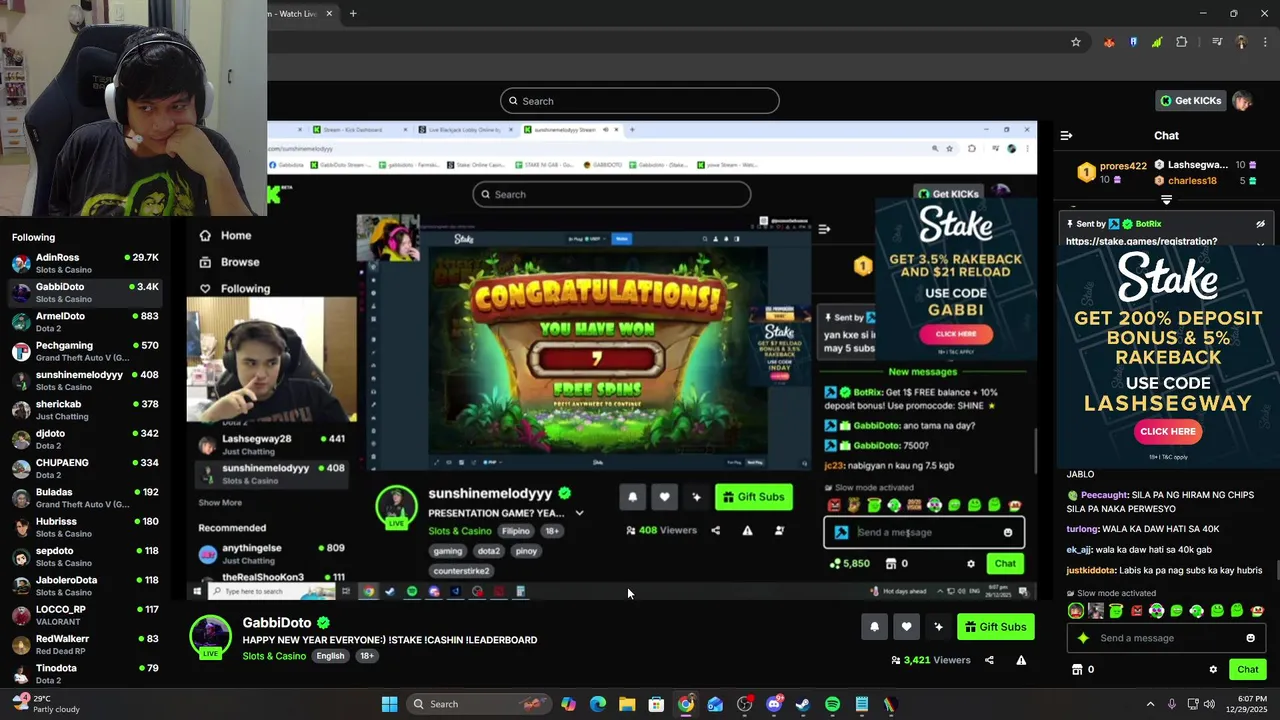1280x720 pixels.
Task: Open Buladas channel in sidebar
Action: (x=85, y=498)
